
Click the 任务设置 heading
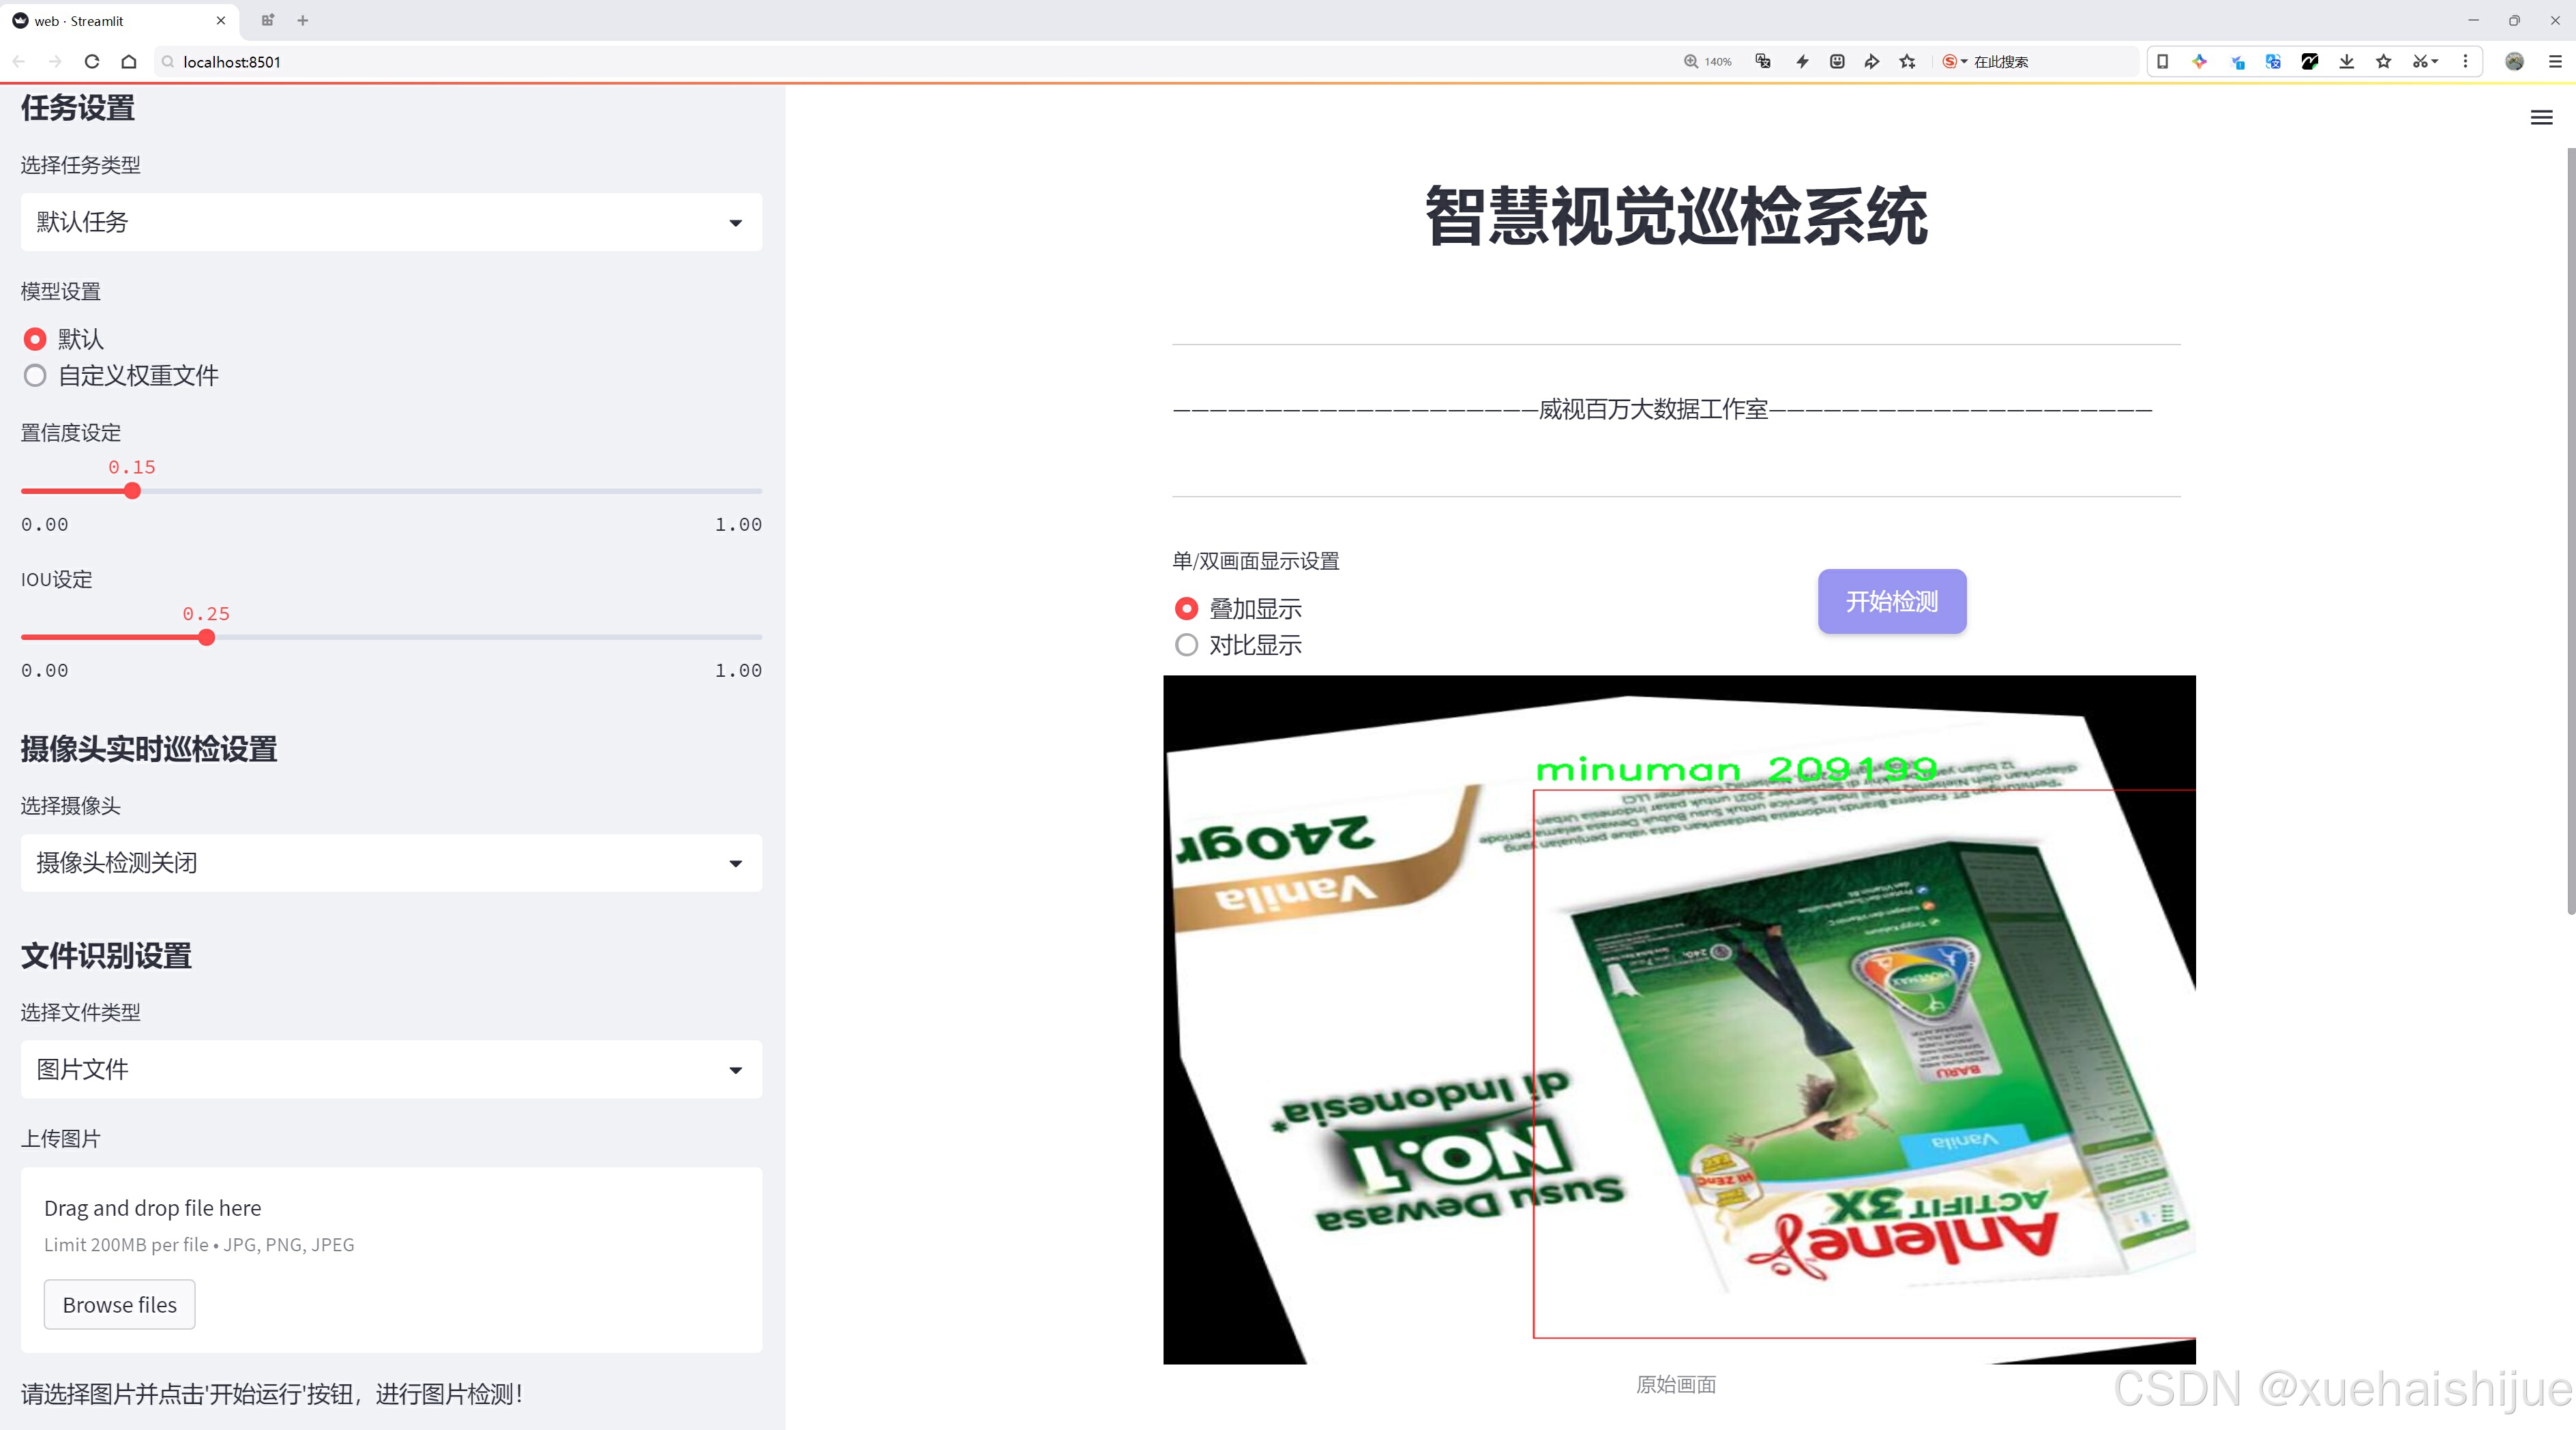coord(78,107)
